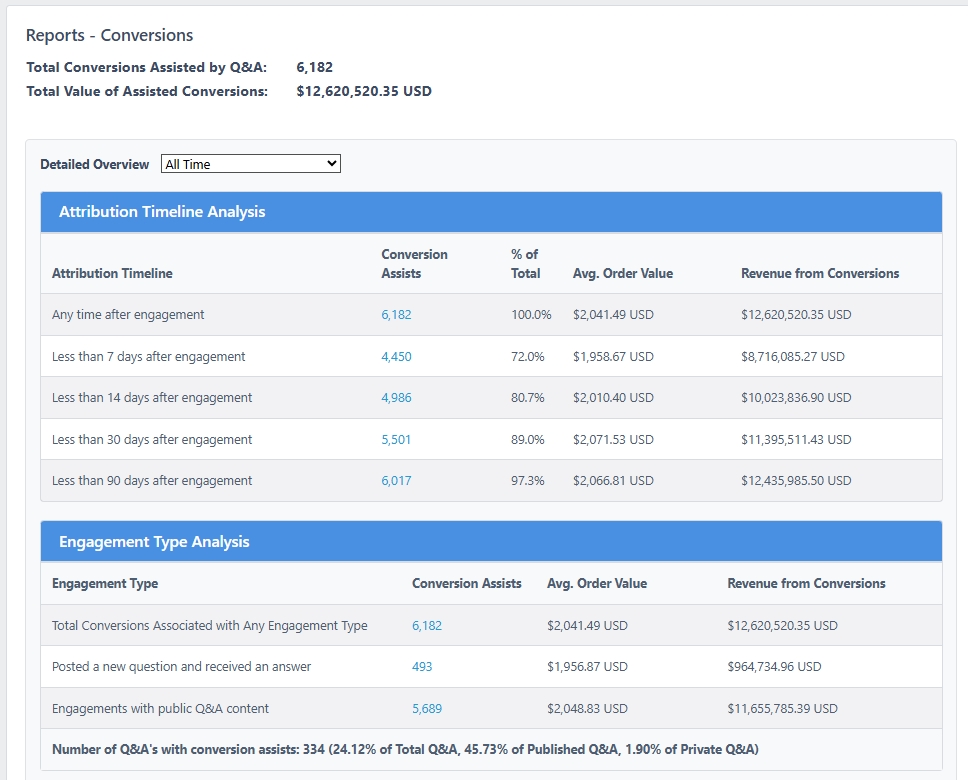This screenshot has height=780, width=968.
Task: Click the 4,986 conversion assists link
Action: point(396,398)
